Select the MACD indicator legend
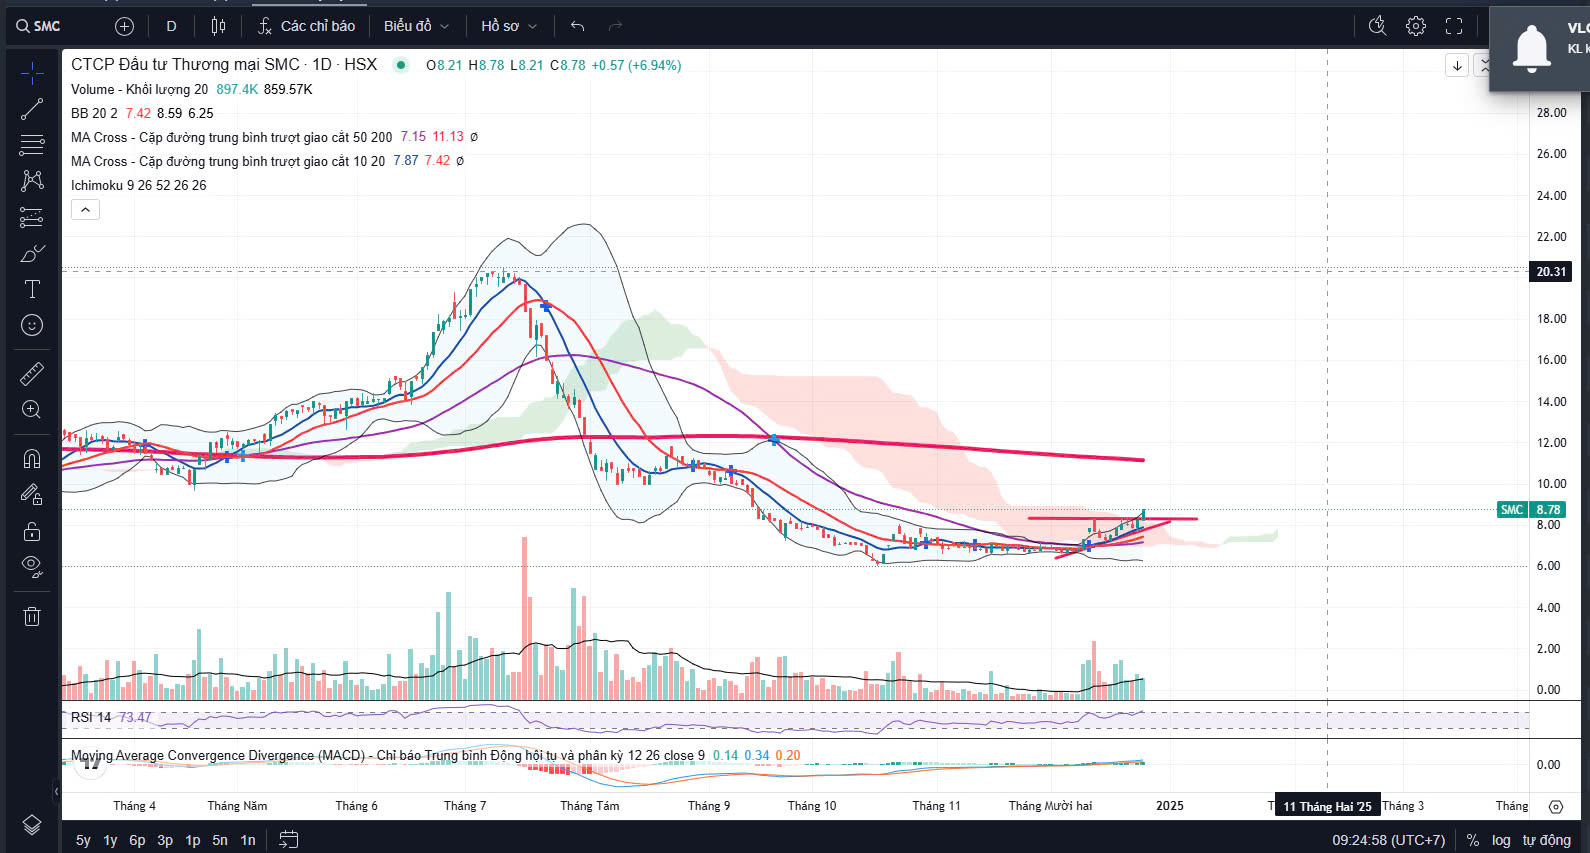This screenshot has width=1590, height=853. [388, 755]
